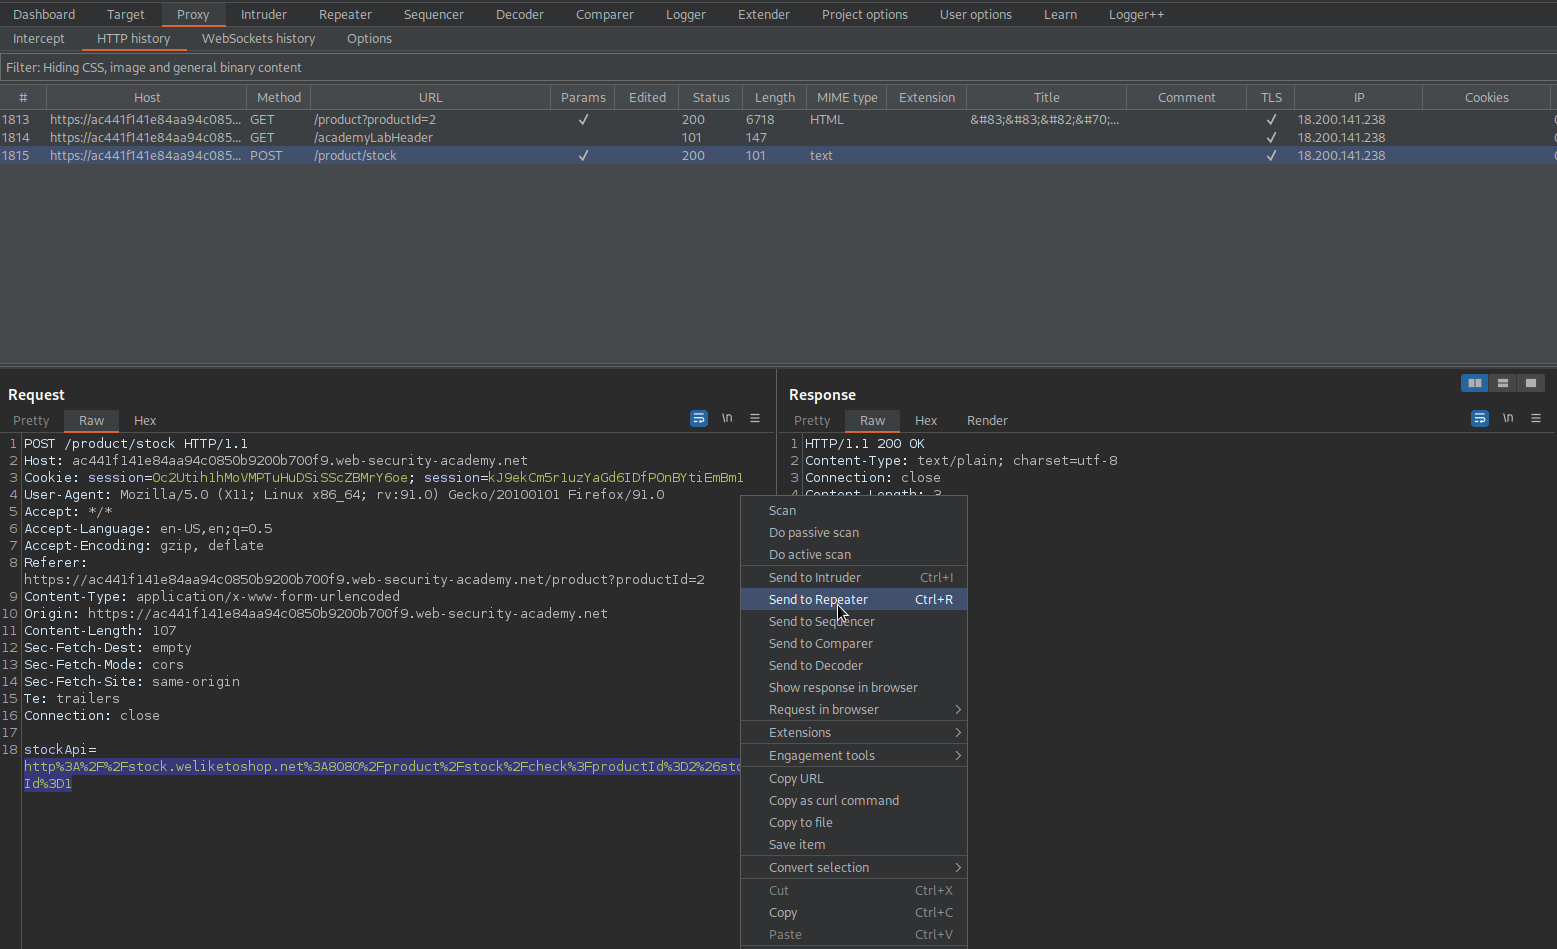Switch Response view to Render
Screen dimensions: 1557x949
(x=987, y=420)
